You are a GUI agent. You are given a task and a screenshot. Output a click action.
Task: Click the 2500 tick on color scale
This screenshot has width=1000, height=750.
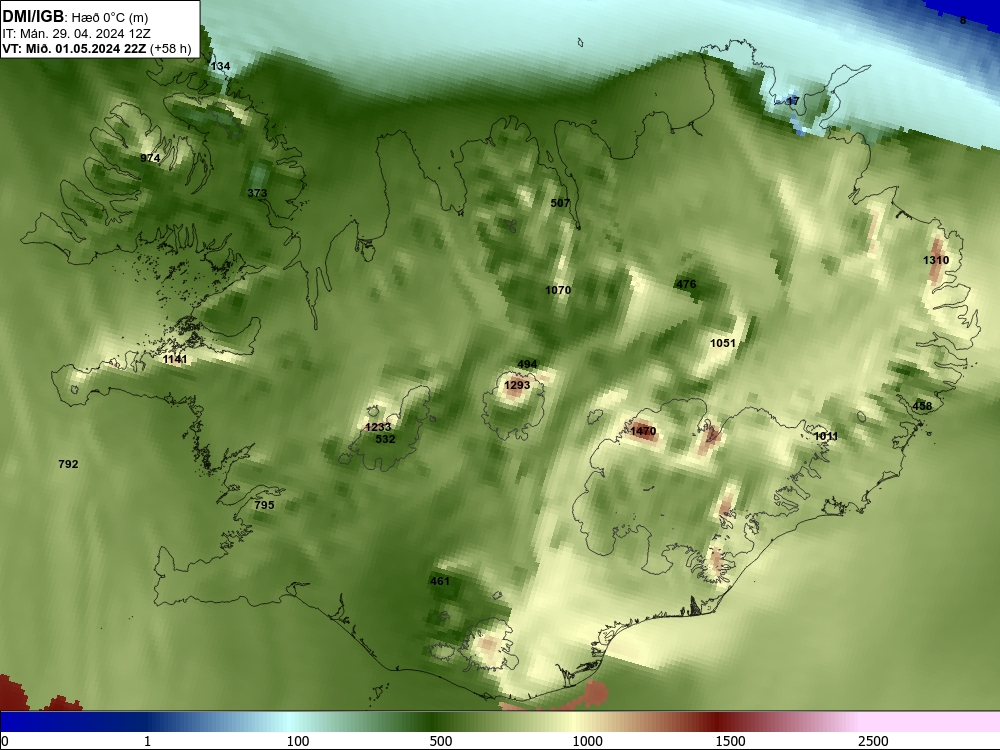[x=873, y=741]
